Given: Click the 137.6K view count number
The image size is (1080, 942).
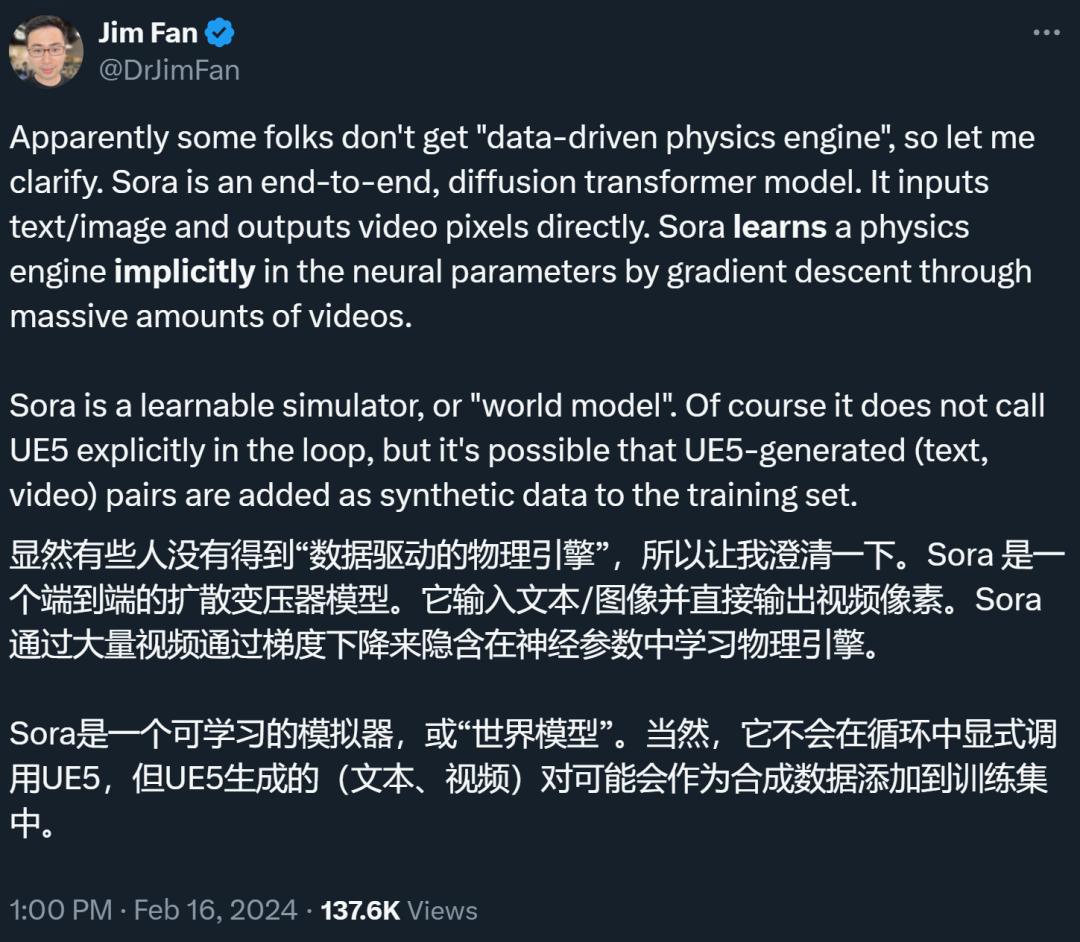Looking at the screenshot, I should click(x=360, y=910).
